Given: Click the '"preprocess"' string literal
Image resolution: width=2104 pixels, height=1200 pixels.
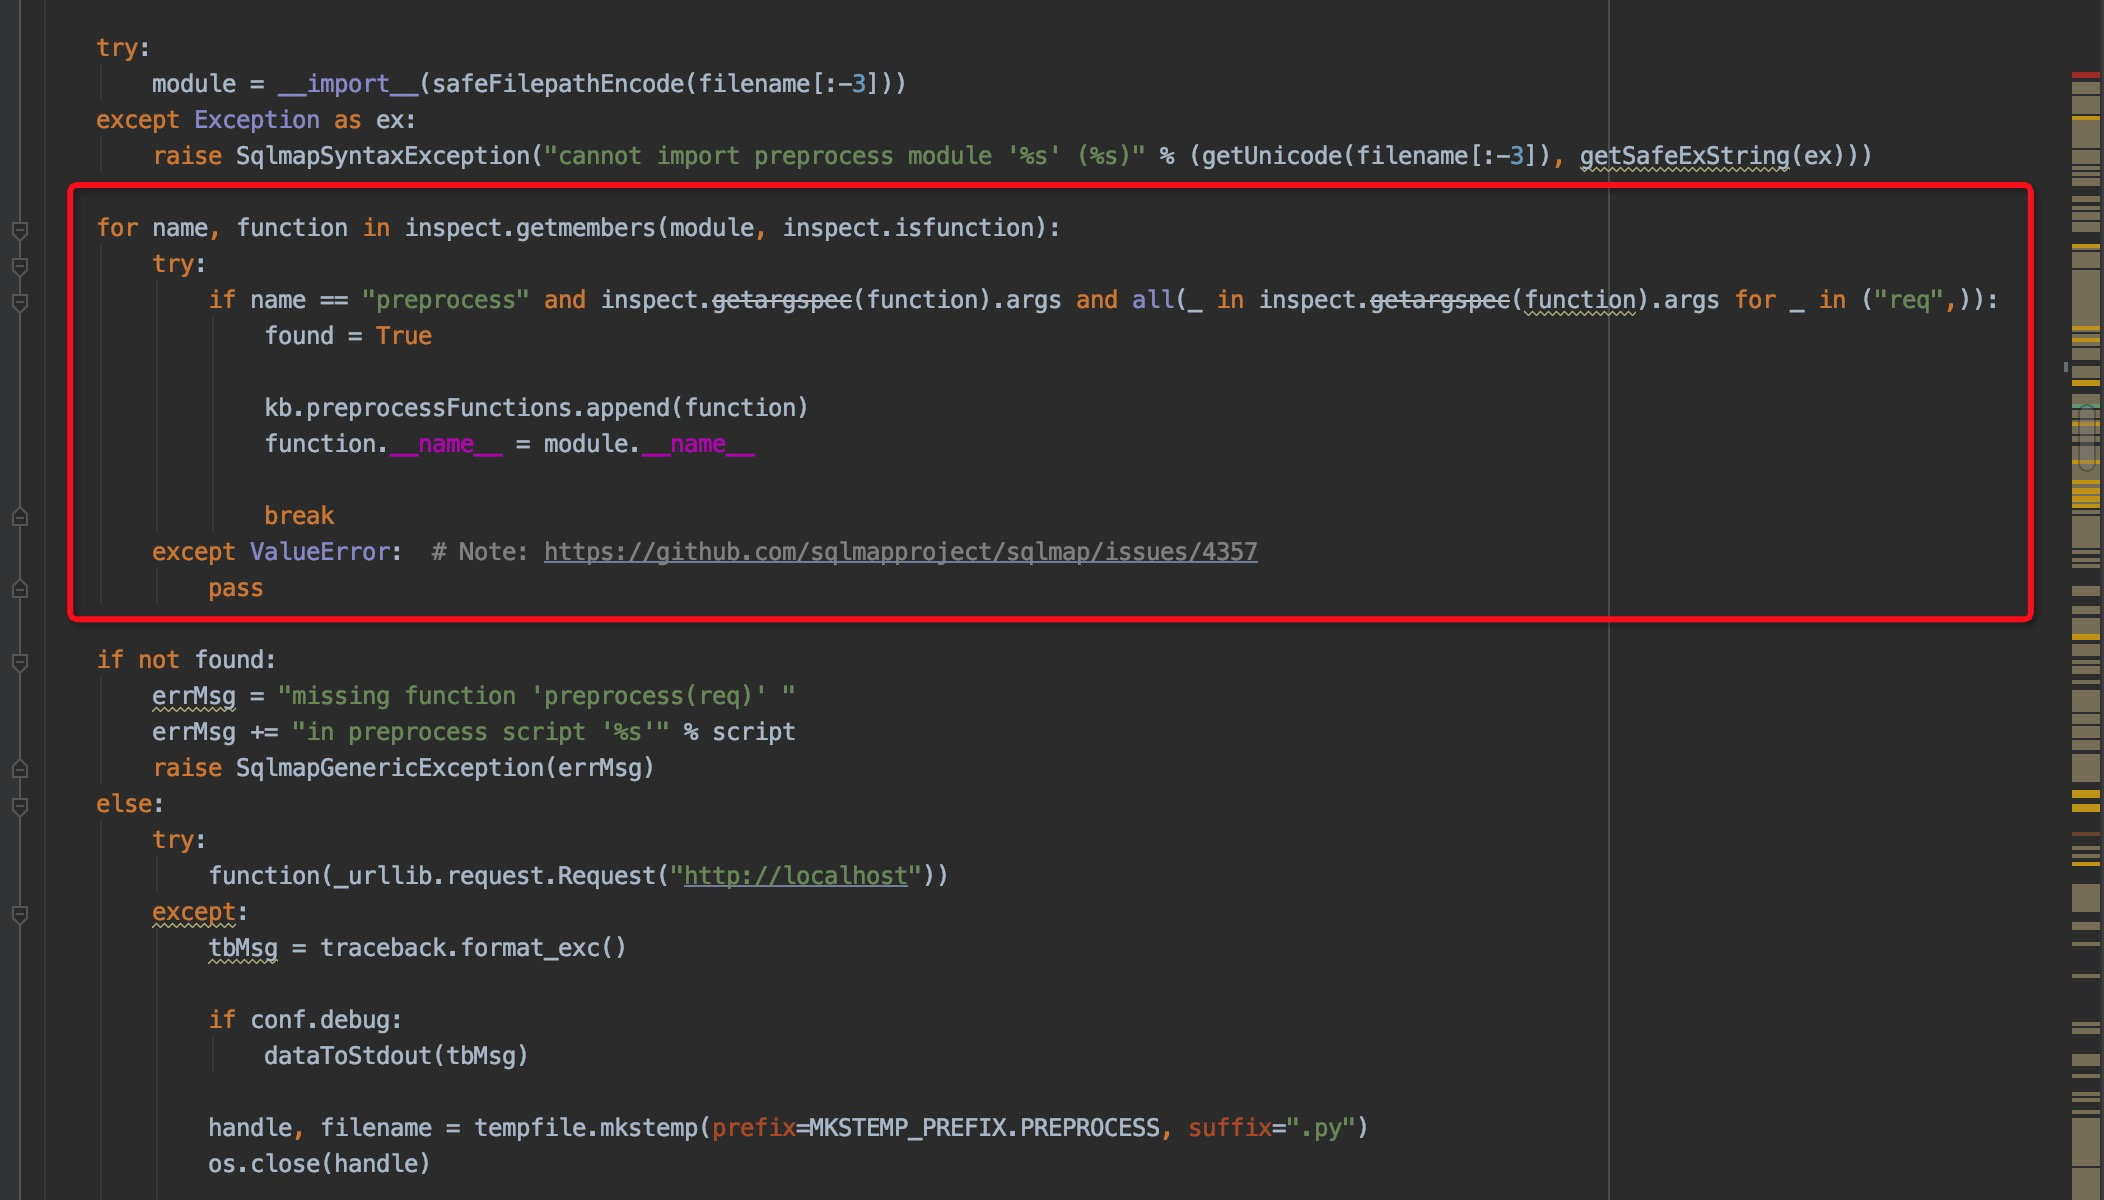Looking at the screenshot, I should pos(446,300).
